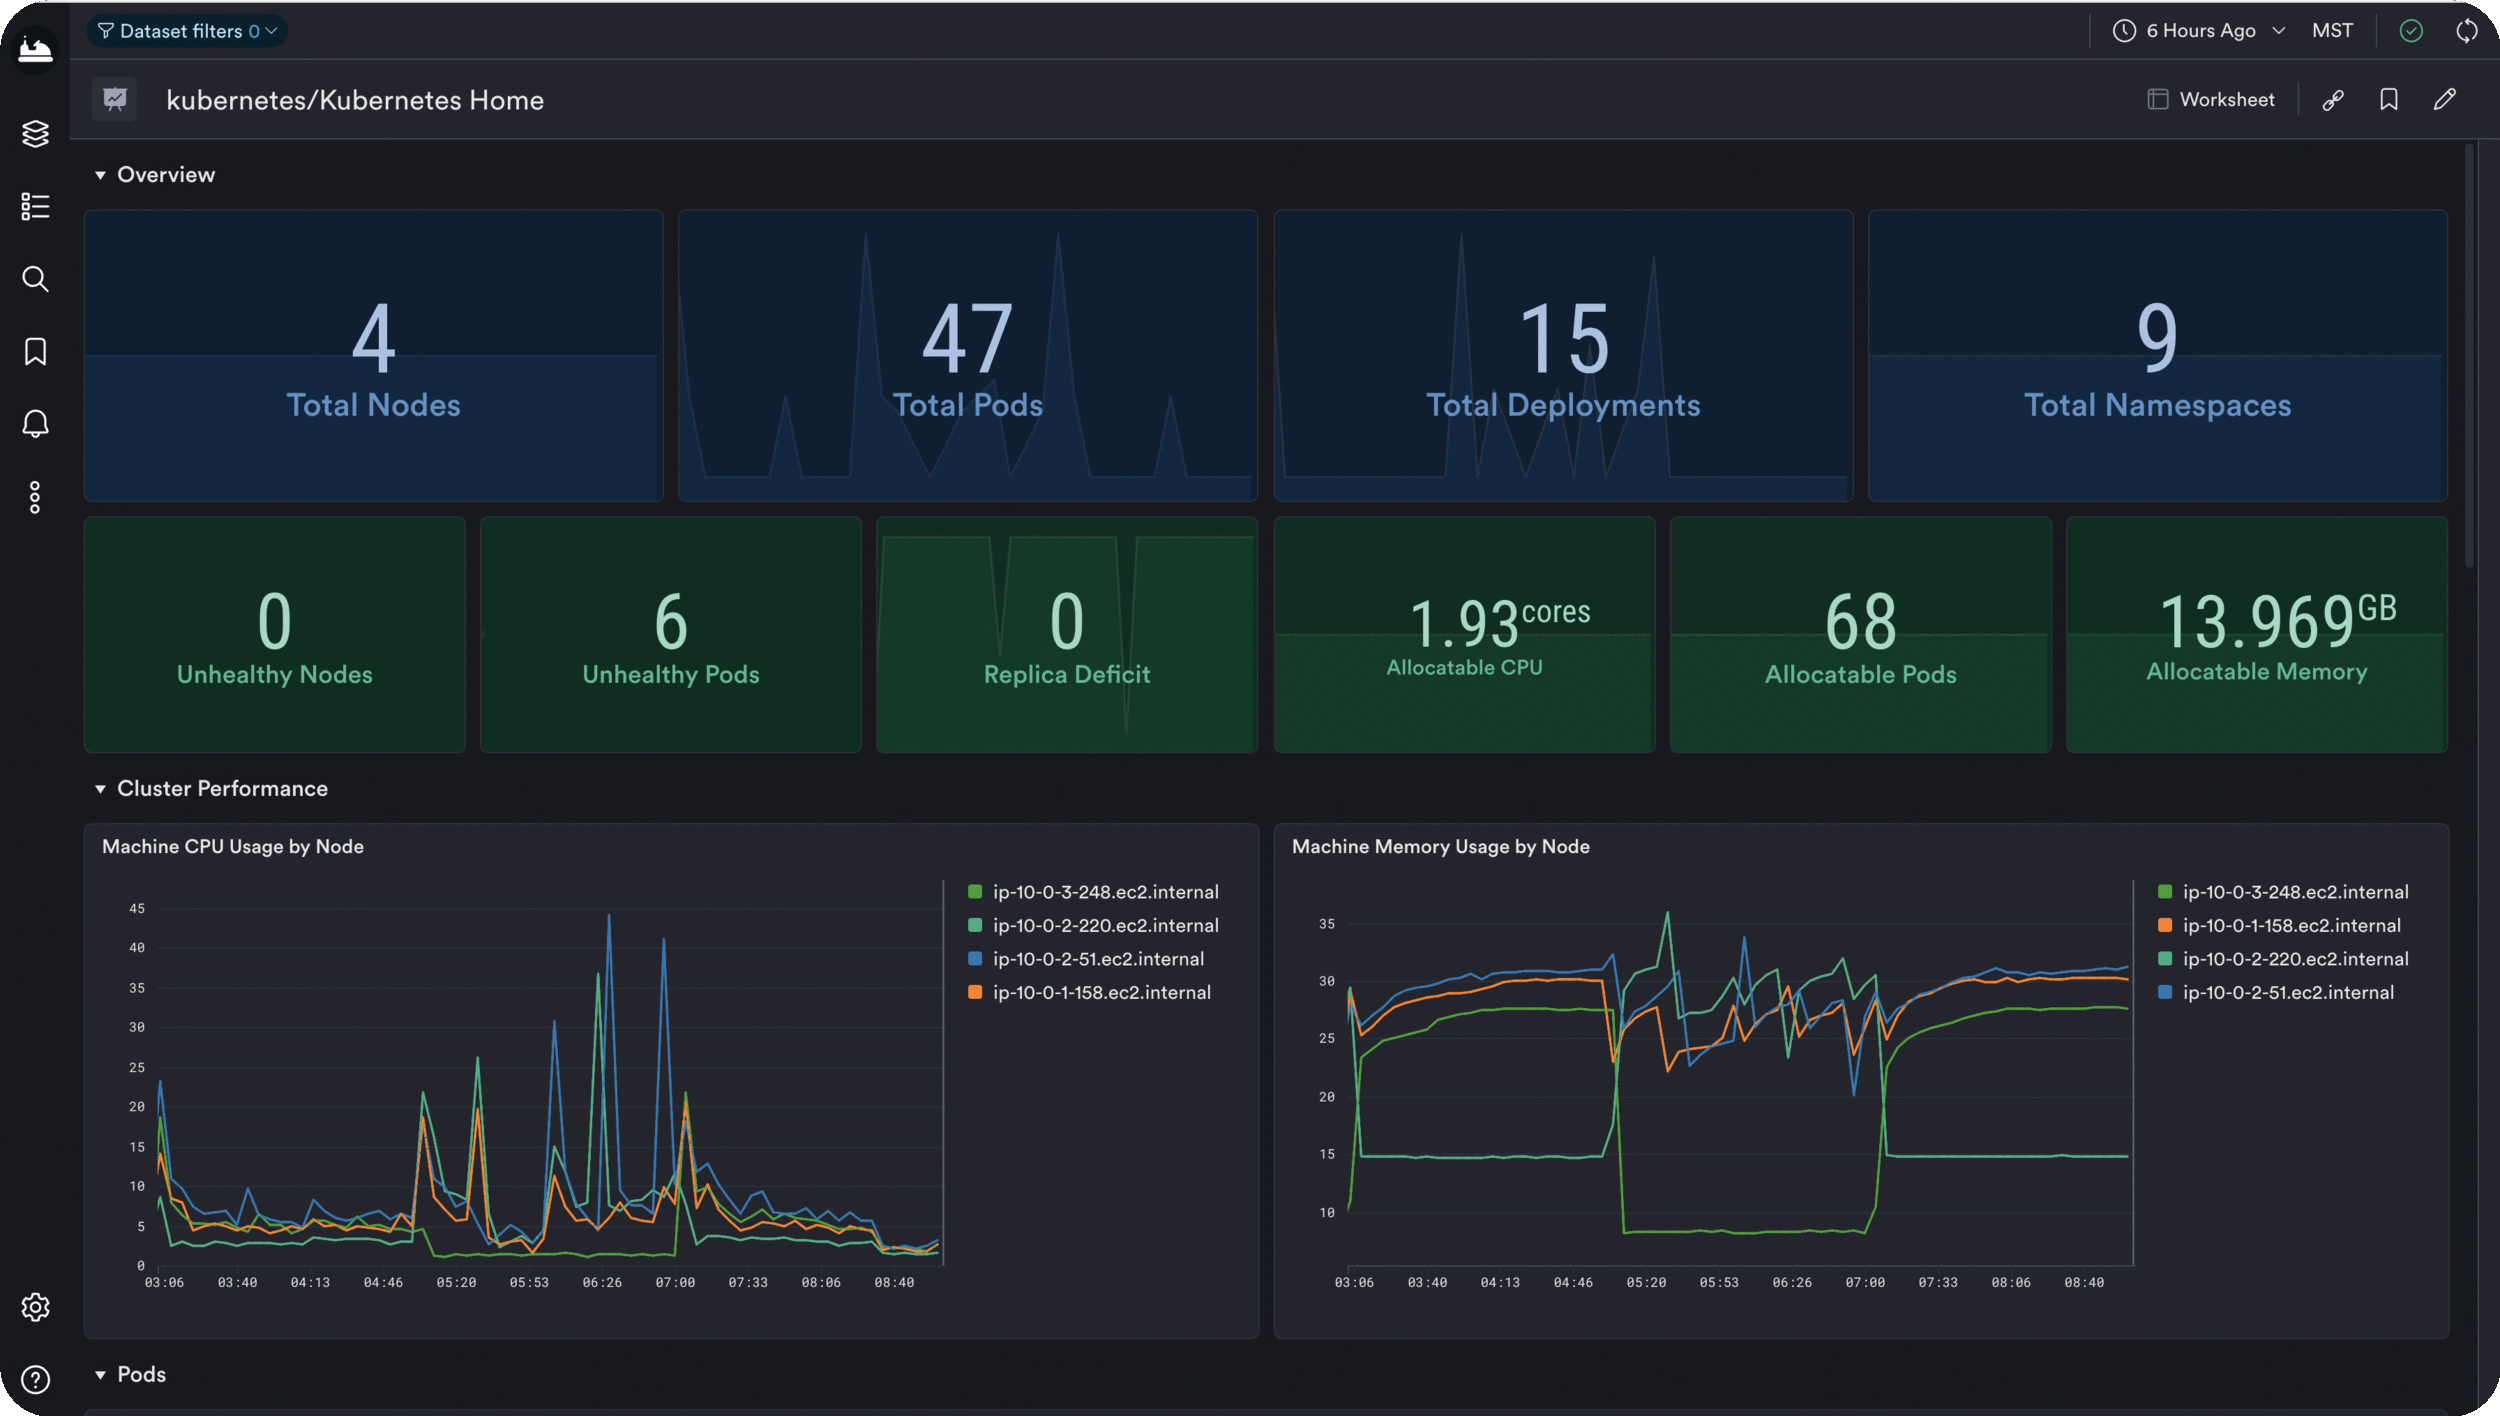The width and height of the screenshot is (2500, 1416).
Task: Click the Machine CPU Usage by Node title
Action: [x=233, y=847]
